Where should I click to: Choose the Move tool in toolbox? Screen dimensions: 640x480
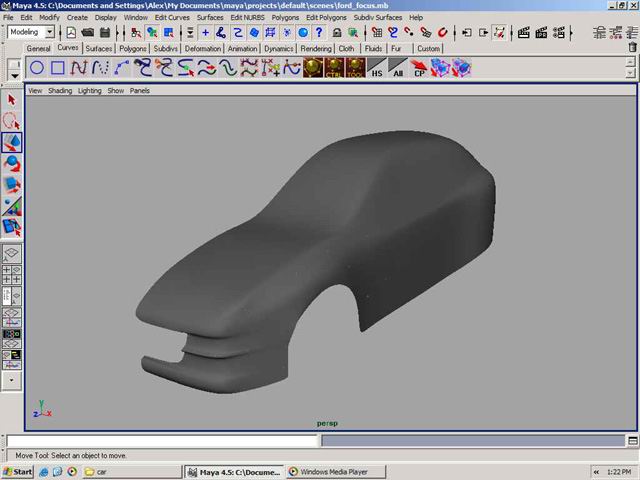pos(12,143)
